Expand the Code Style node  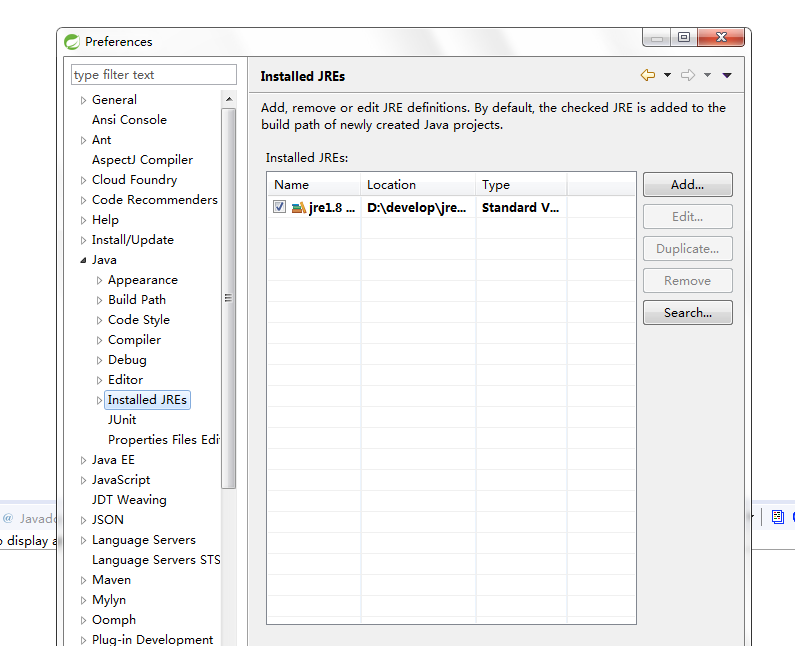99,320
